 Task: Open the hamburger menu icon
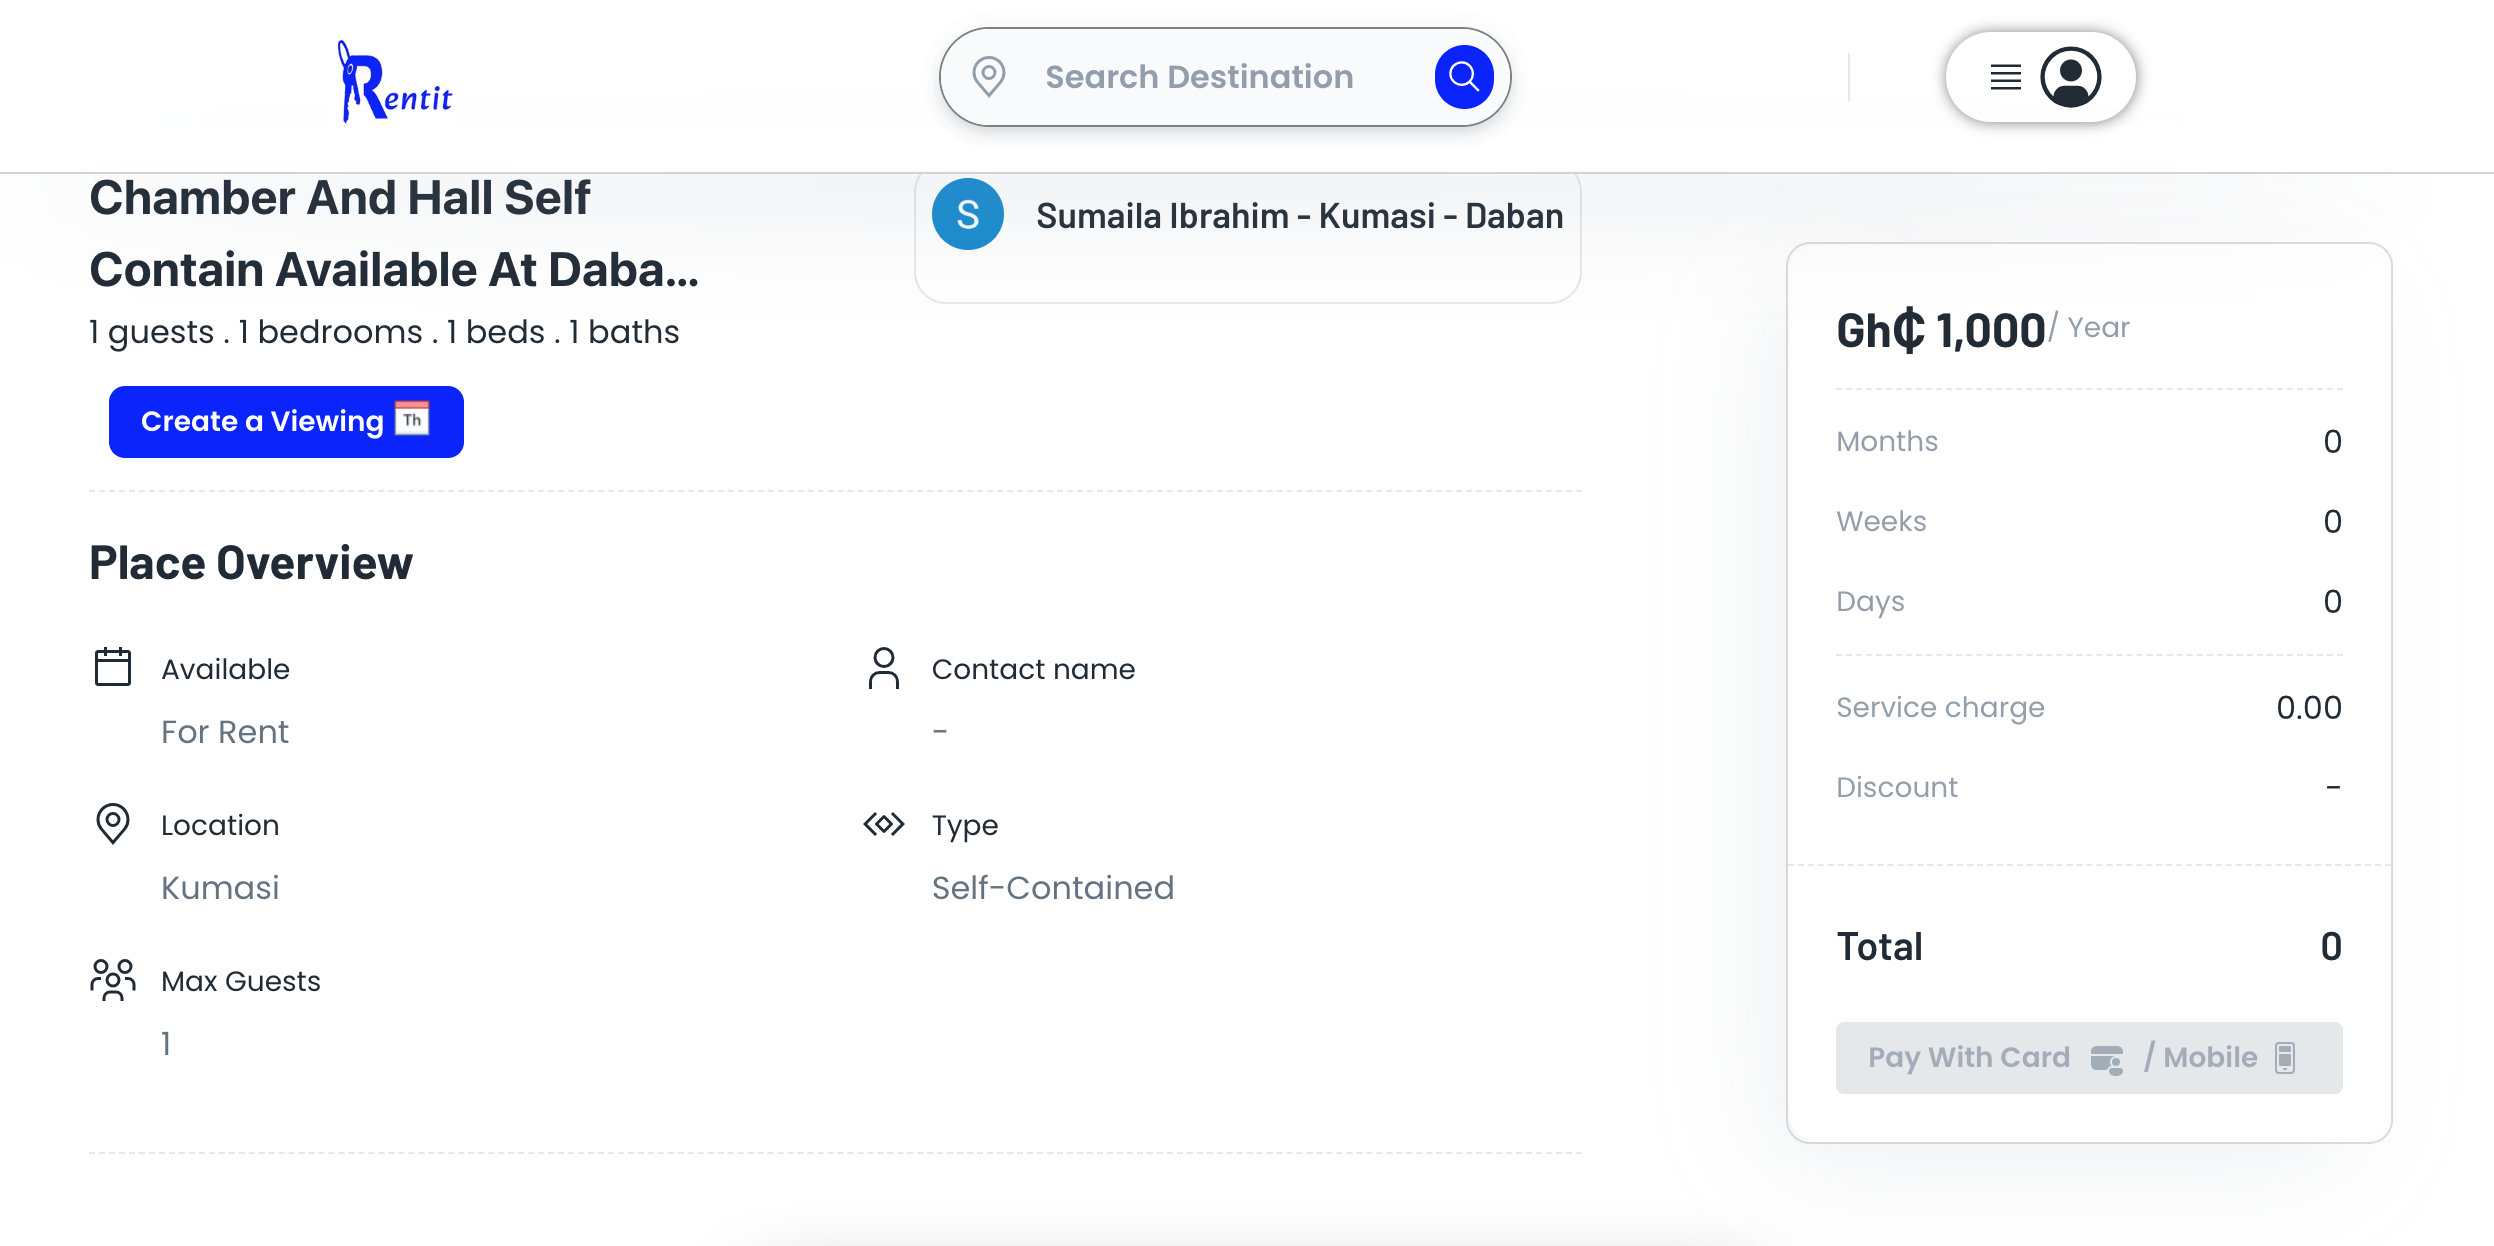(x=2005, y=77)
